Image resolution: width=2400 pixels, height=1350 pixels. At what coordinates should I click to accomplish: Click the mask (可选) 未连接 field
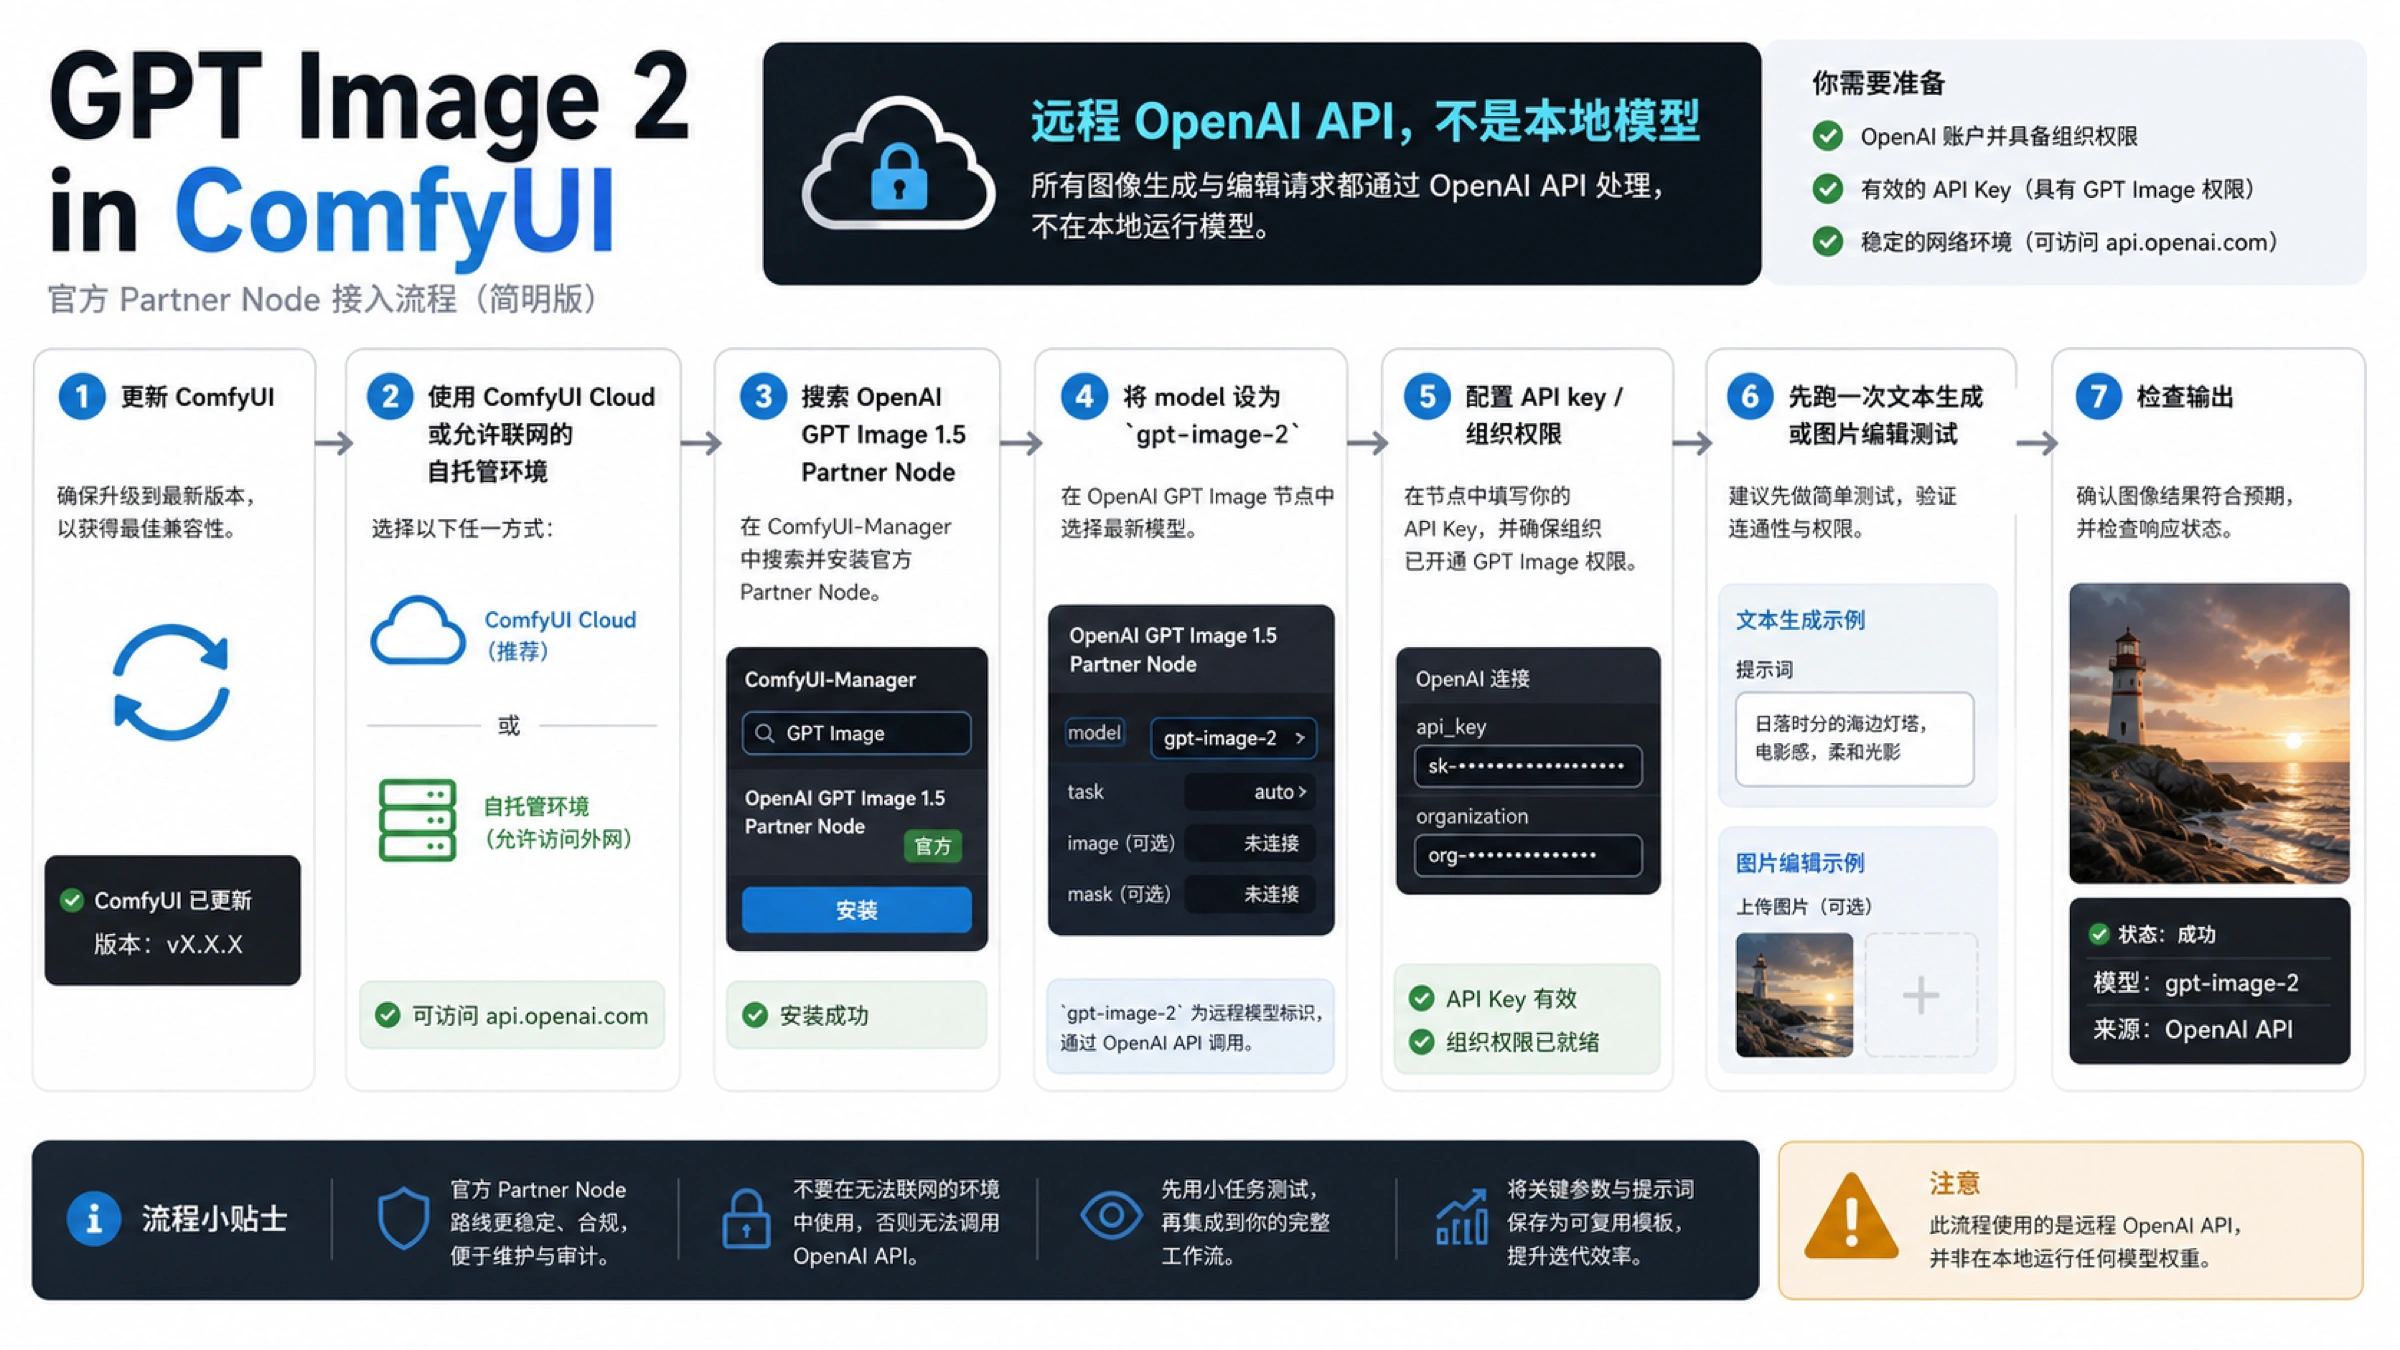click(1250, 894)
